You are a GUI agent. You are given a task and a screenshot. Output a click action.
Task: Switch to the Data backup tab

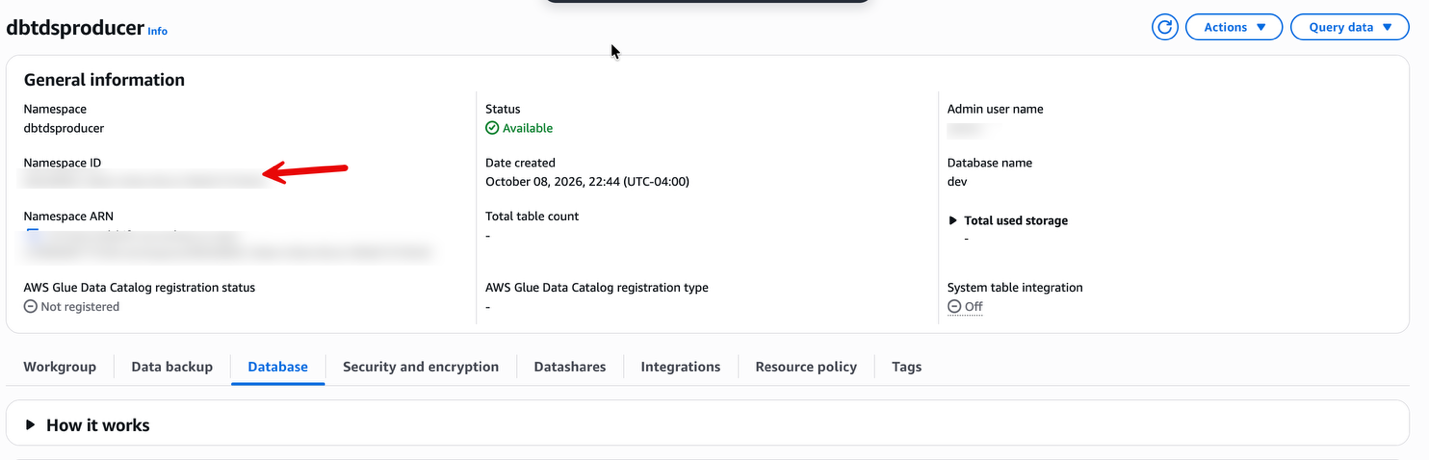(172, 367)
